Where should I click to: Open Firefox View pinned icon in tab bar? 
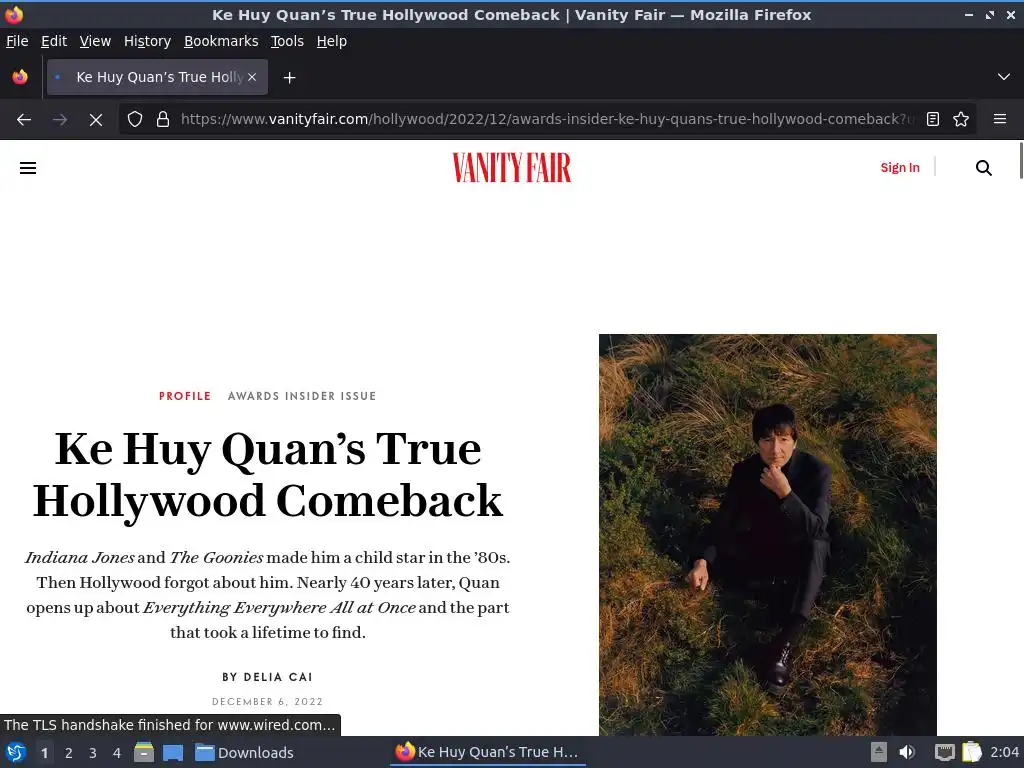pyautogui.click(x=20, y=77)
